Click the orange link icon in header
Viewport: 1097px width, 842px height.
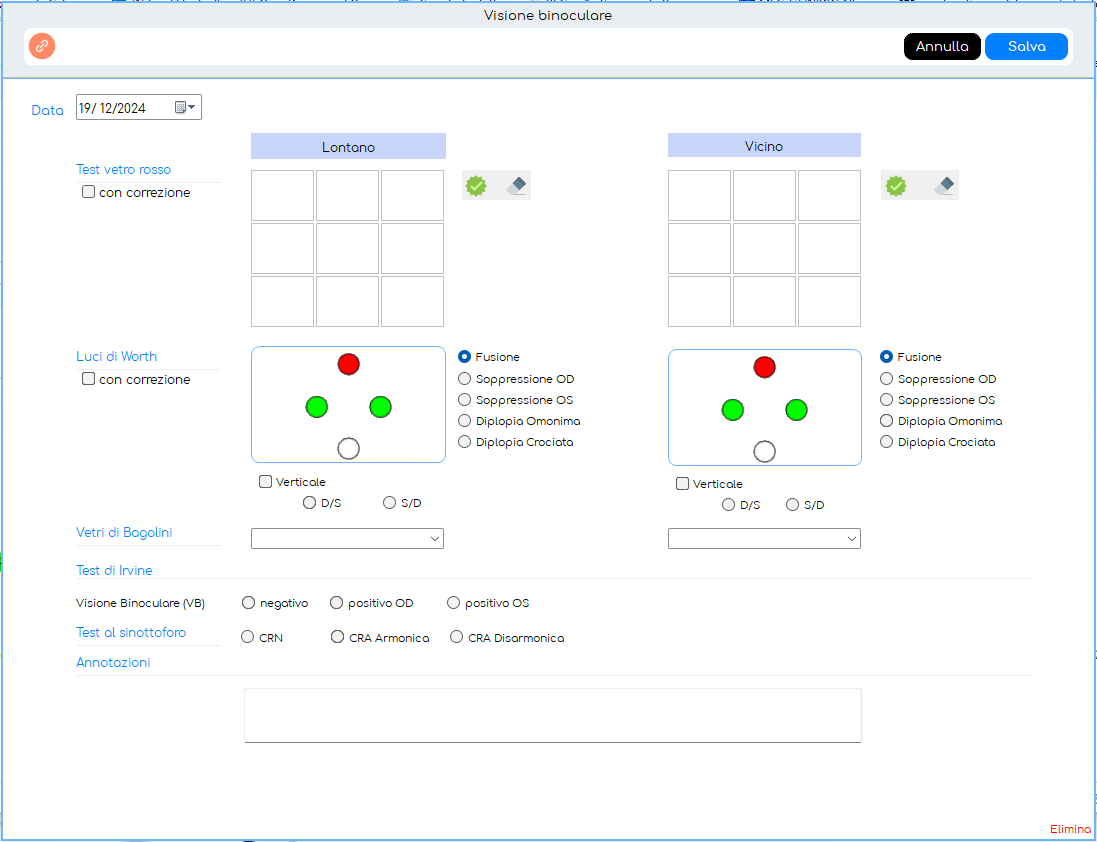[42, 46]
